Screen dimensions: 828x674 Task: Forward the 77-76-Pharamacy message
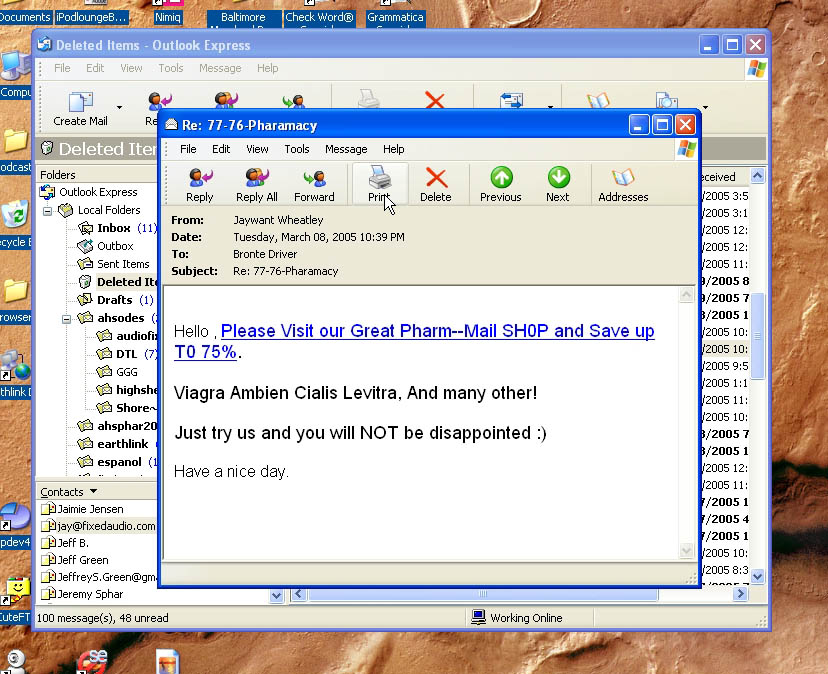click(314, 184)
